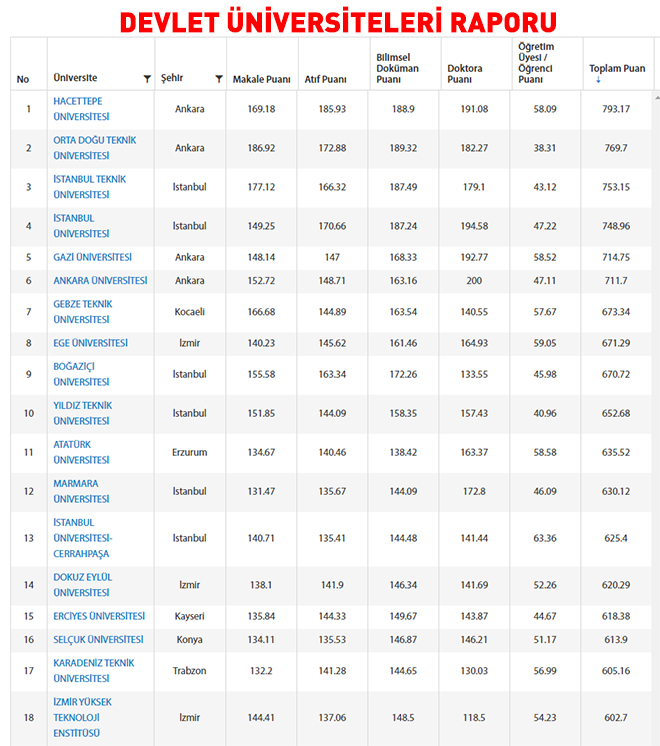660x746 pixels.
Task: Sort by Makale Puanı column header
Action: (261, 79)
